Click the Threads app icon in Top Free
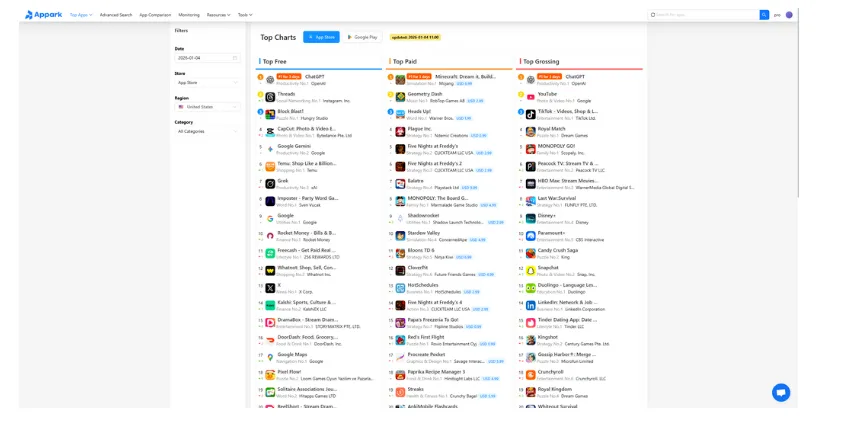The height and width of the screenshot is (421, 841). [x=270, y=97]
